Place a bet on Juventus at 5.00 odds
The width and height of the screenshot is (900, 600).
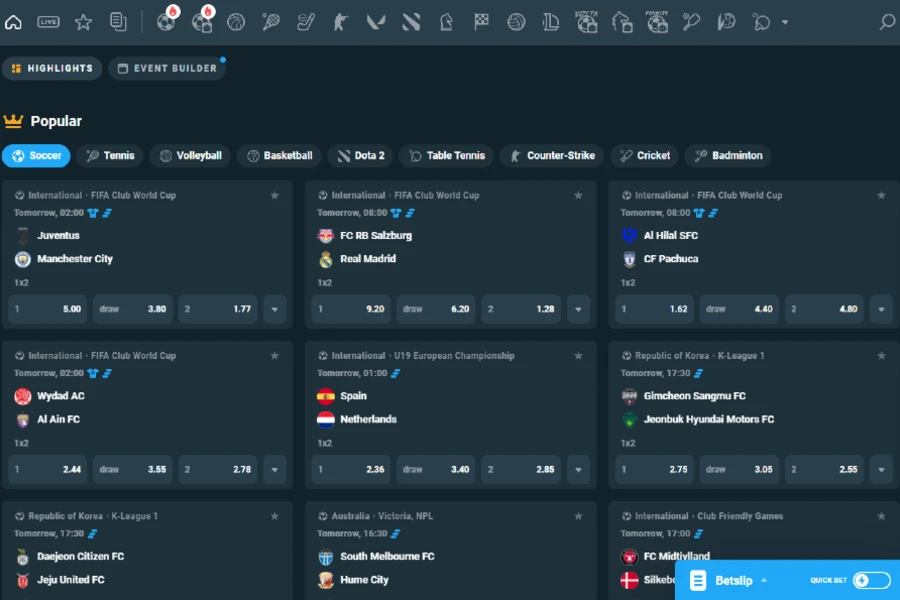coord(47,310)
